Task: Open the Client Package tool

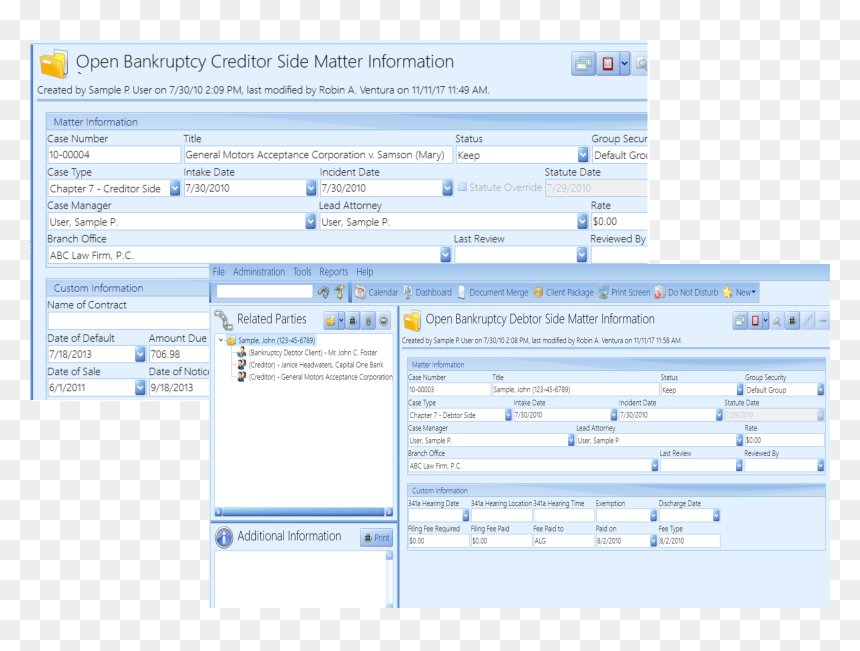Action: click(x=564, y=292)
